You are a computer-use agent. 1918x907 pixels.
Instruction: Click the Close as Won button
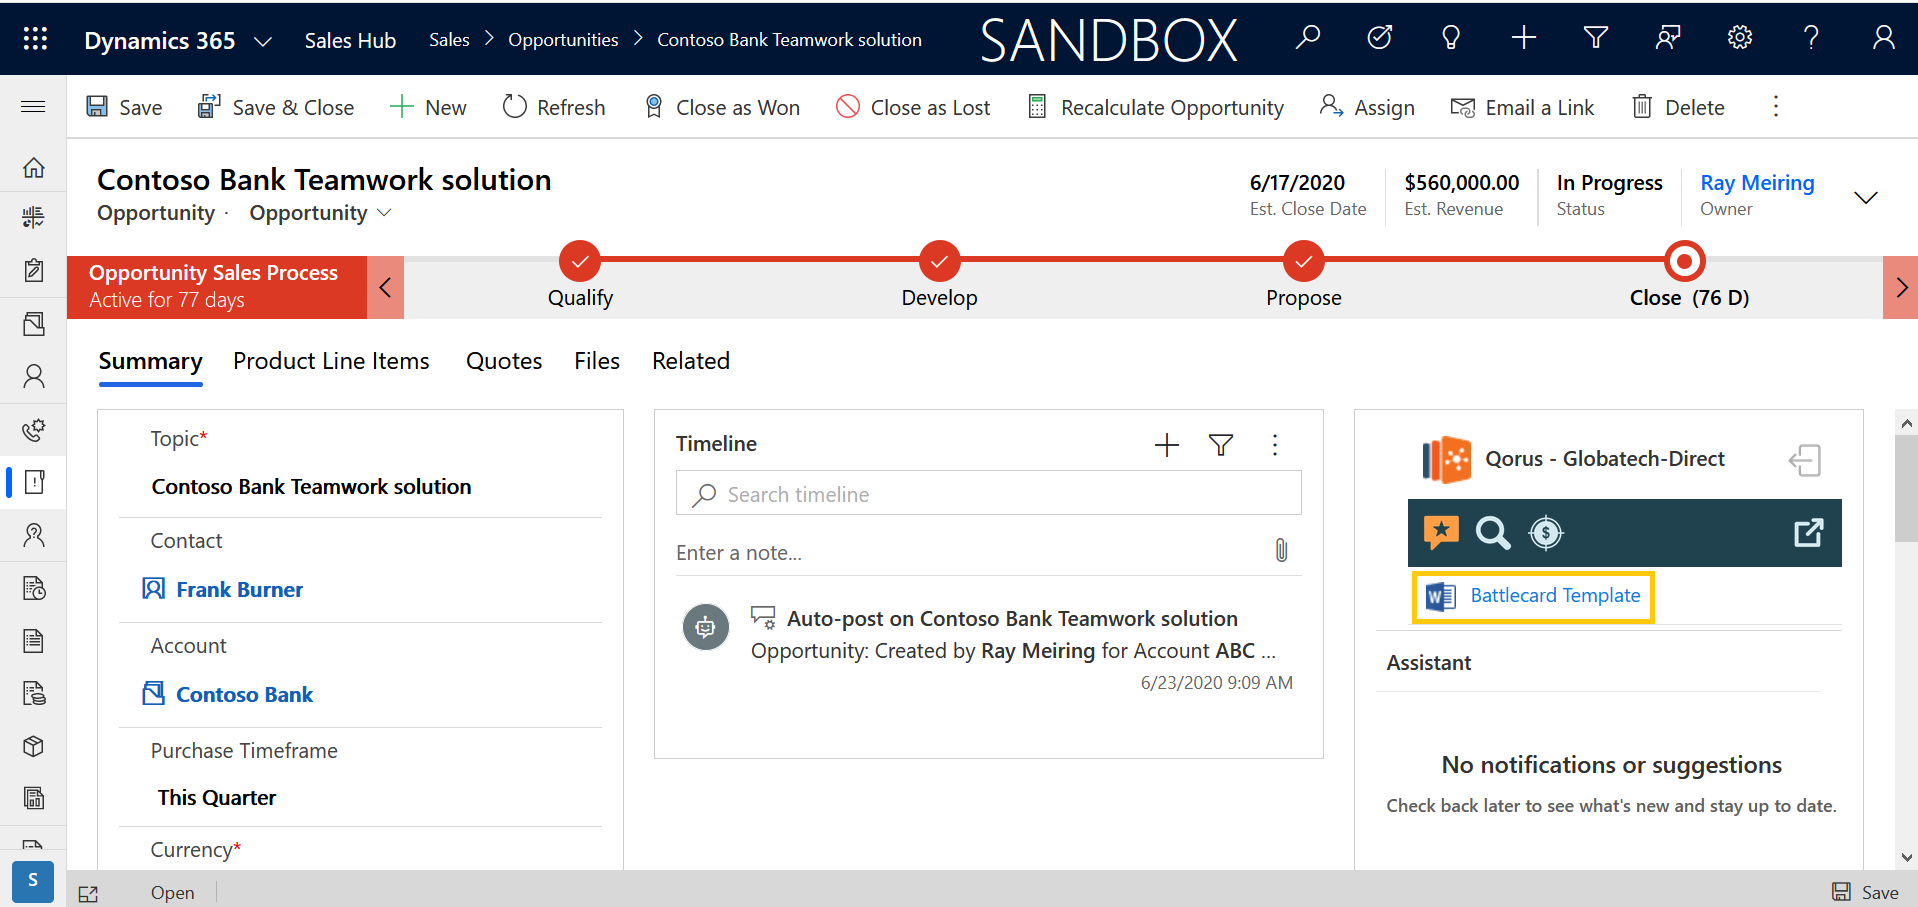(x=722, y=107)
